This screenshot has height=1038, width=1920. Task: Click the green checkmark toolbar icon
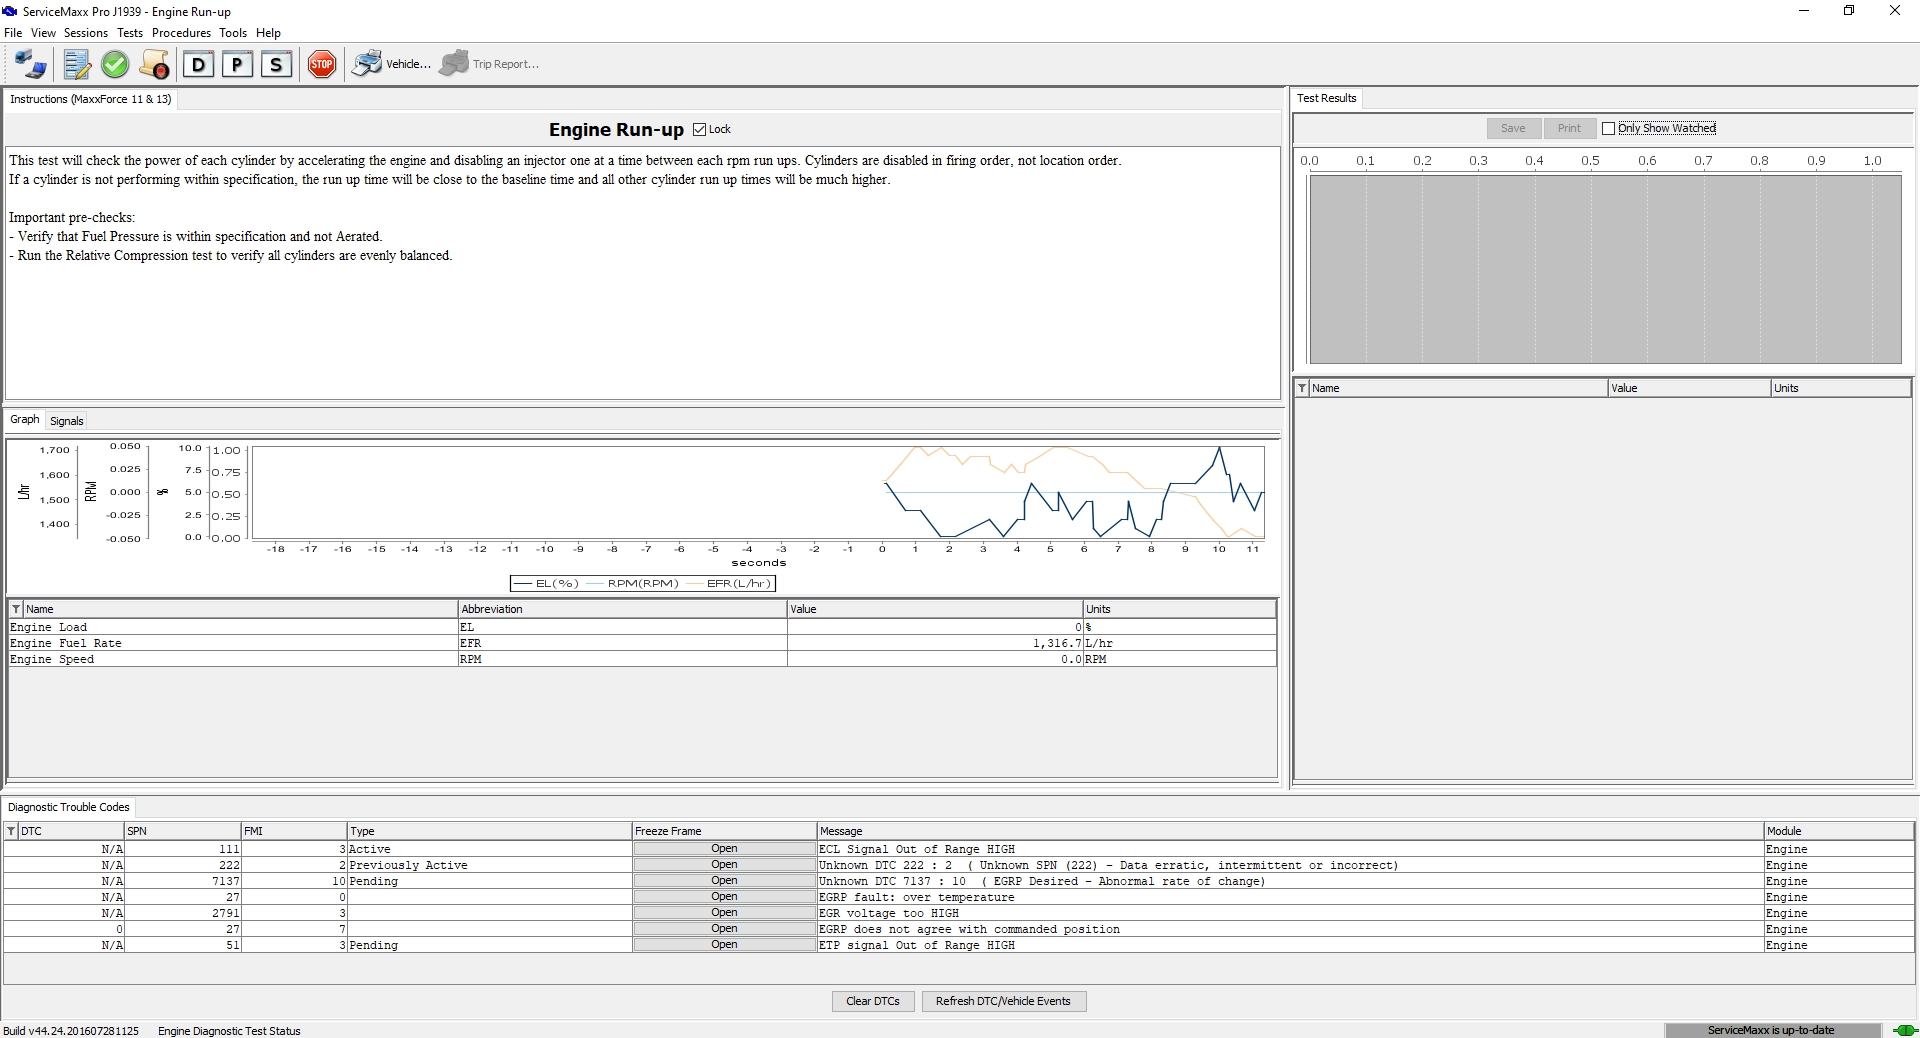115,65
